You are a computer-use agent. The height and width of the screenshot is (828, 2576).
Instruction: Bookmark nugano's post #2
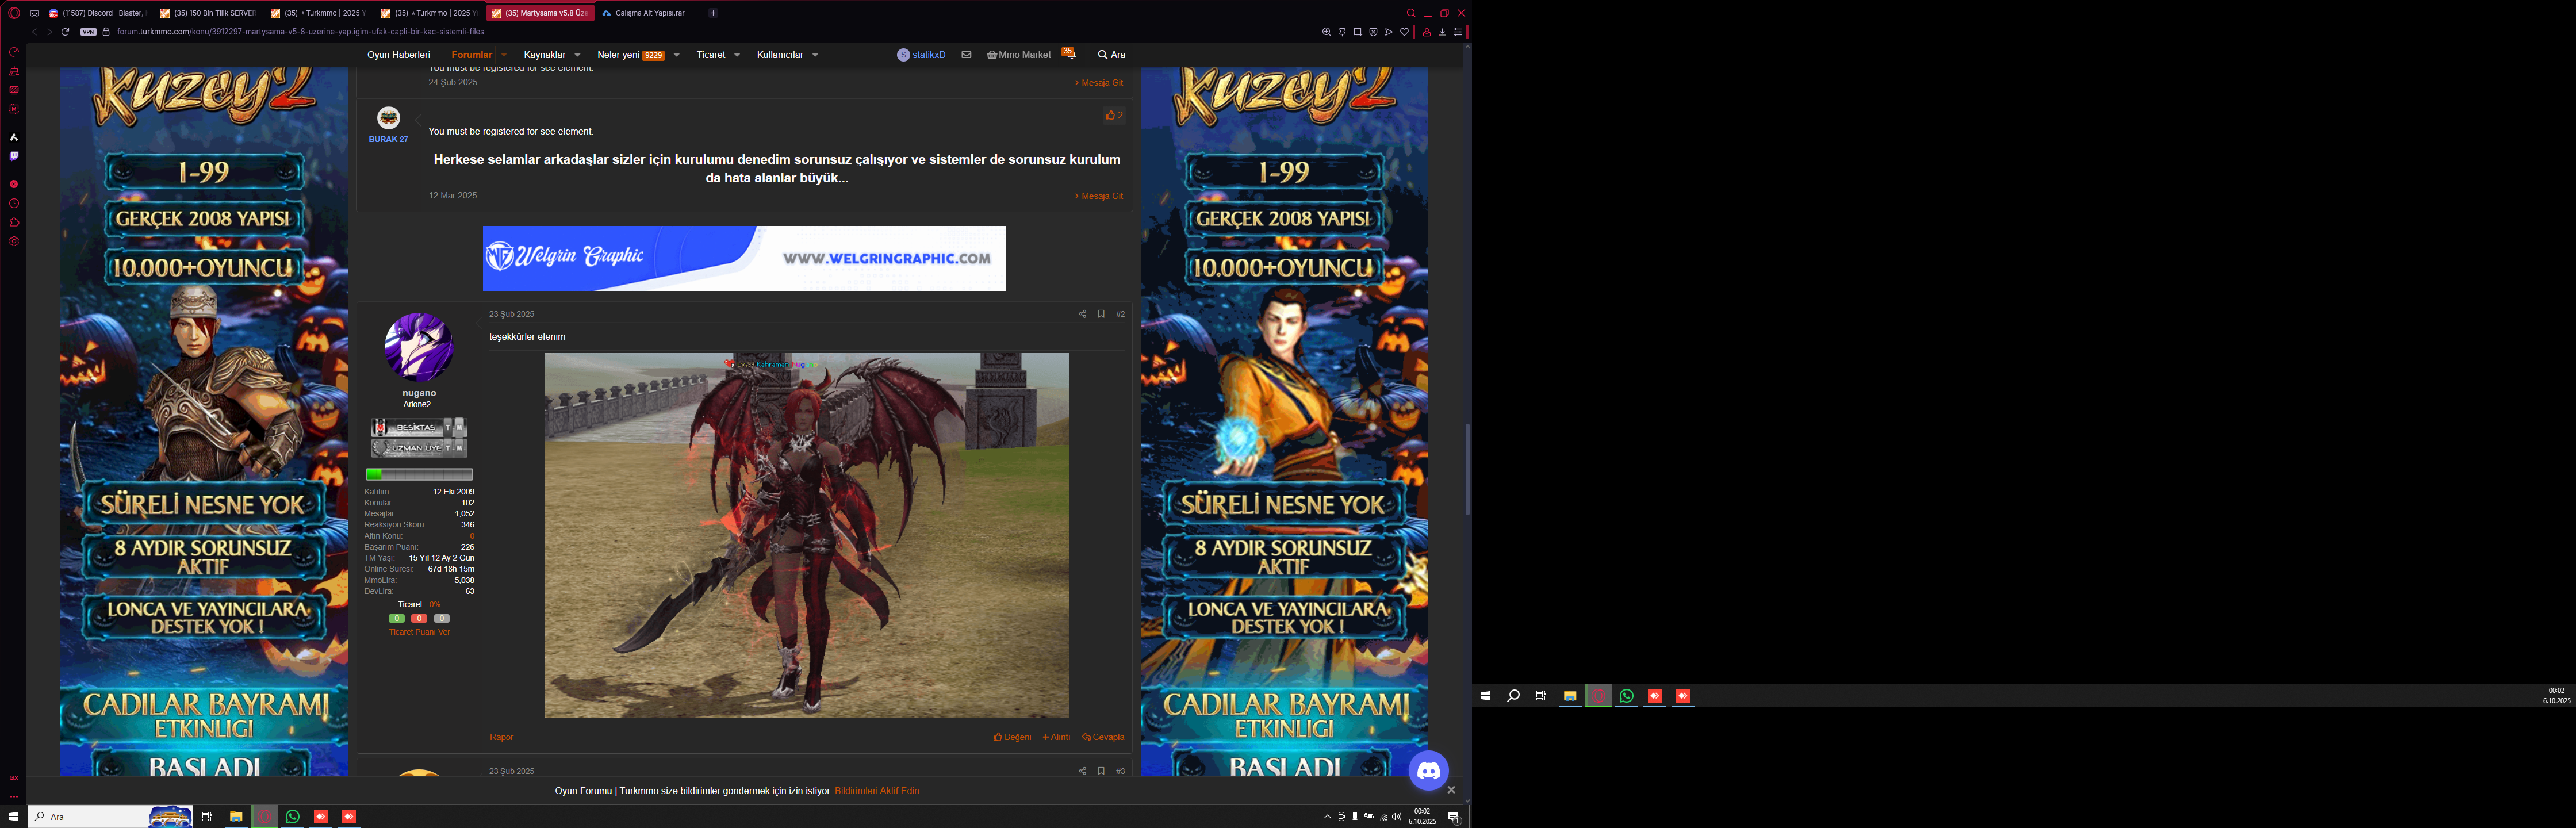[x=1101, y=314]
